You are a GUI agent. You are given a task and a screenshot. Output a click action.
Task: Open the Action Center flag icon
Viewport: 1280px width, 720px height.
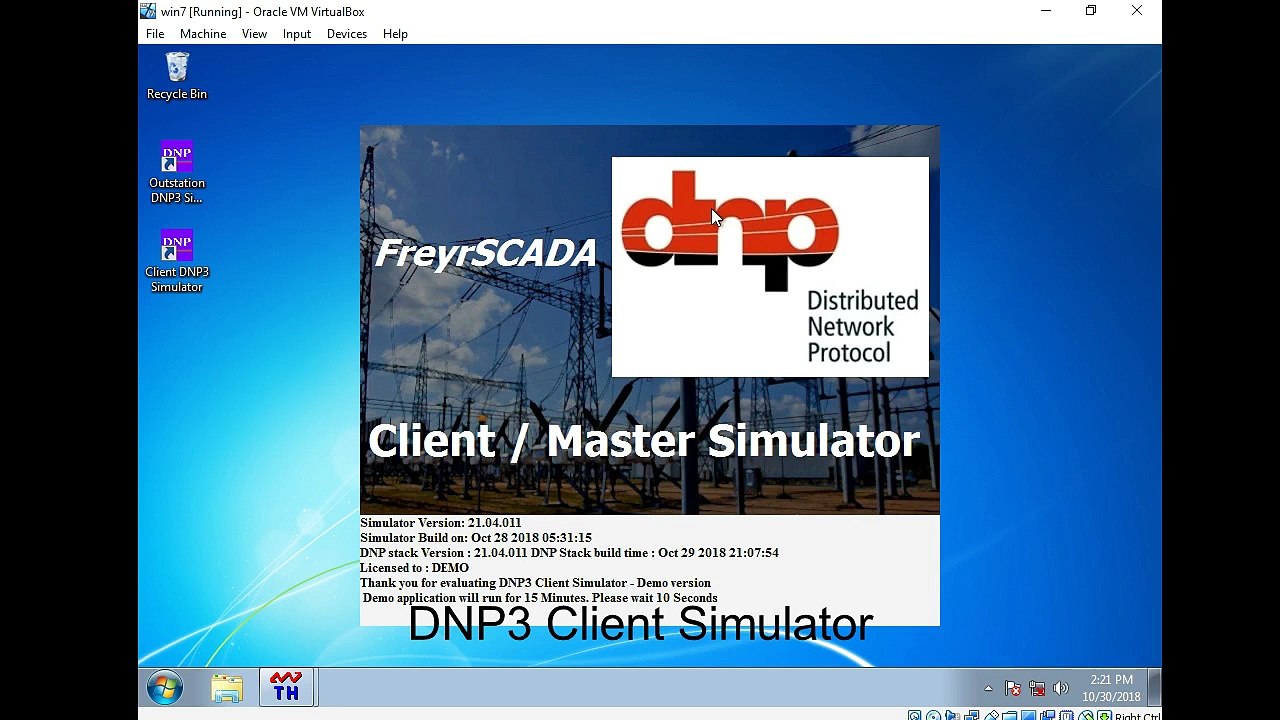pos(1013,688)
